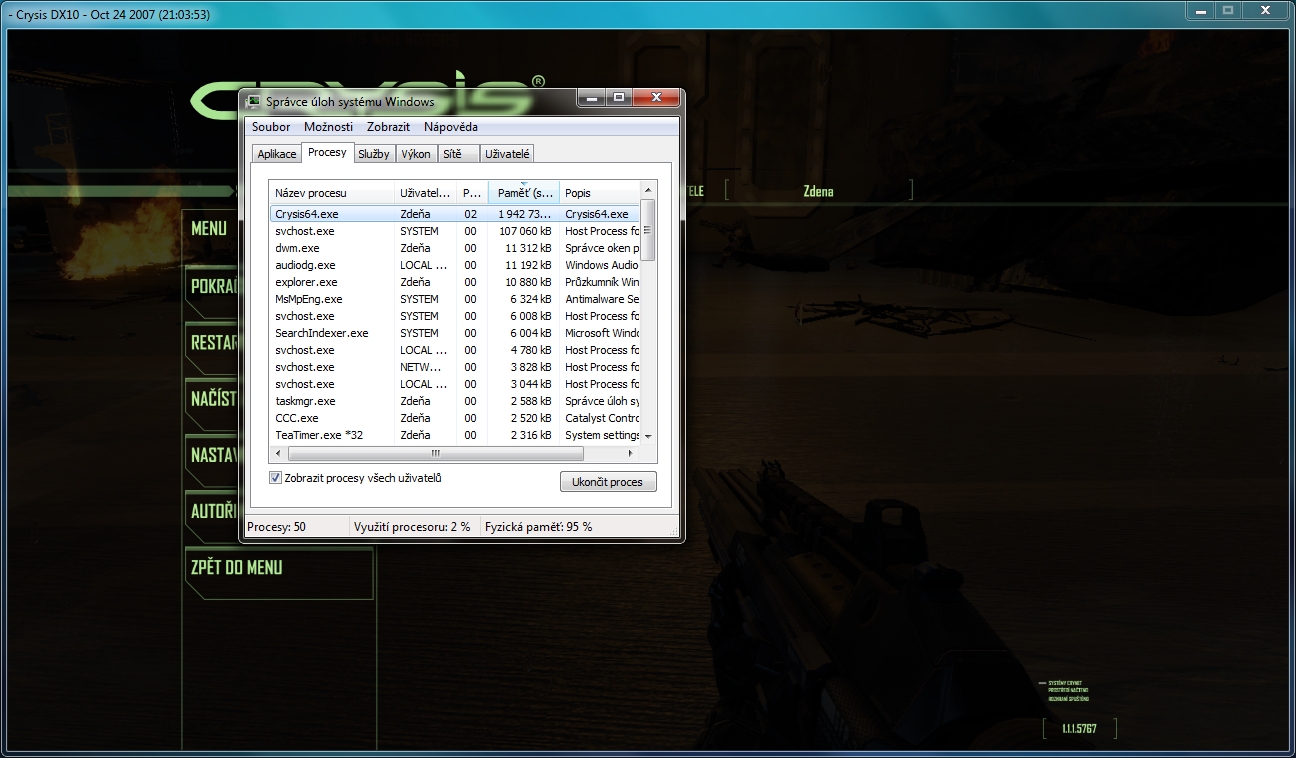Click the process list scroll-down arrow
The image size is (1296, 758).
tap(648, 436)
